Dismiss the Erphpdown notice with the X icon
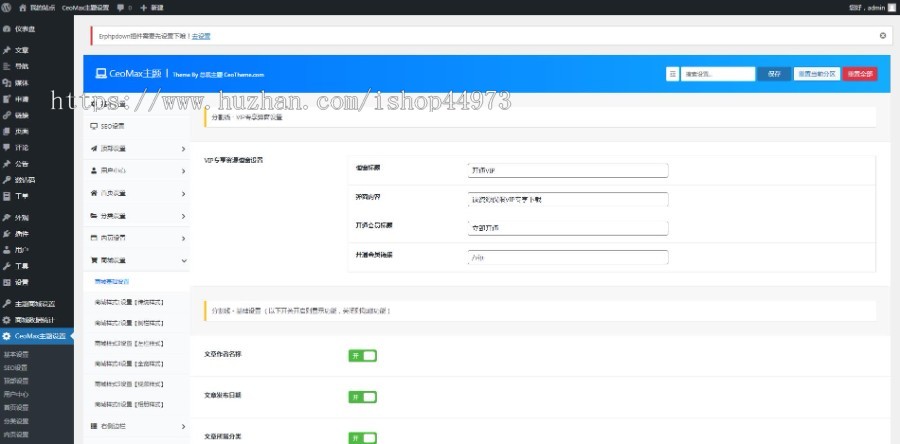This screenshot has width=900, height=444. coord(883,36)
